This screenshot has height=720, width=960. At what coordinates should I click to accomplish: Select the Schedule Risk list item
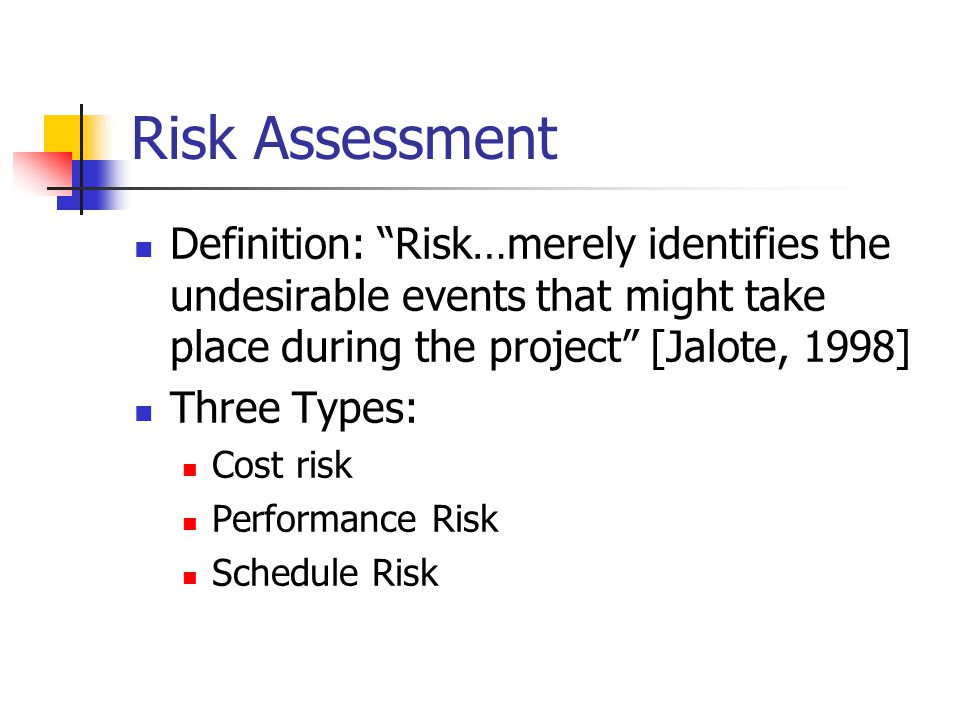[325, 573]
